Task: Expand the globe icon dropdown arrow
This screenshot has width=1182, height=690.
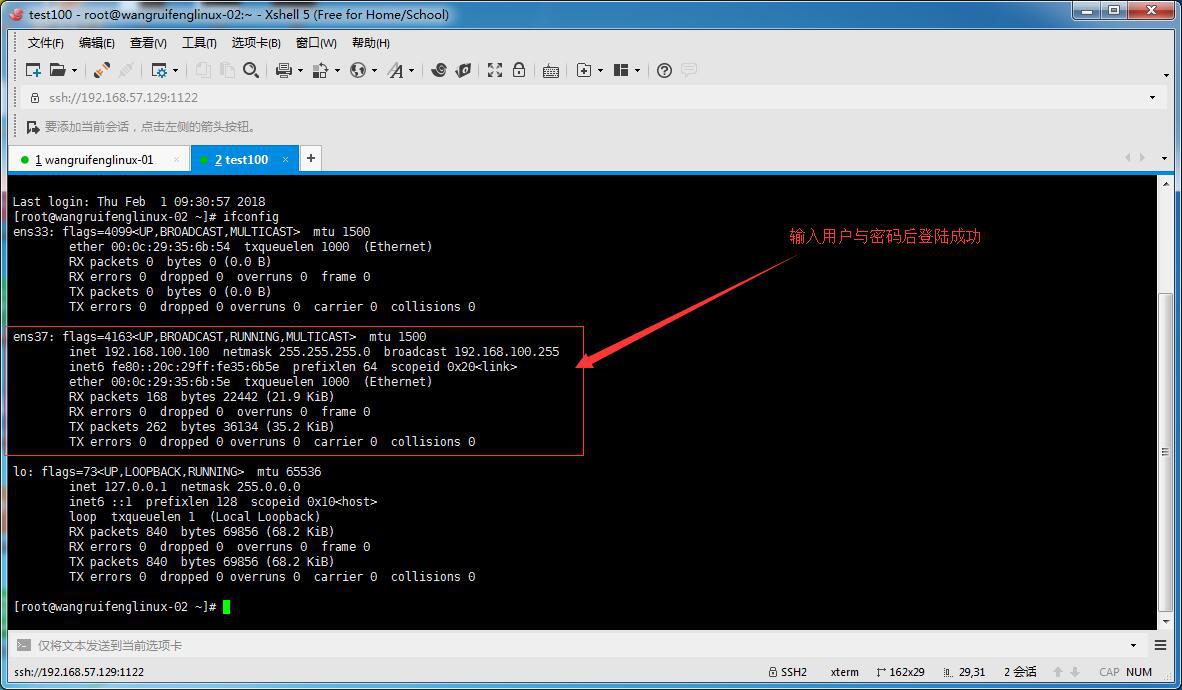Action: [x=374, y=70]
